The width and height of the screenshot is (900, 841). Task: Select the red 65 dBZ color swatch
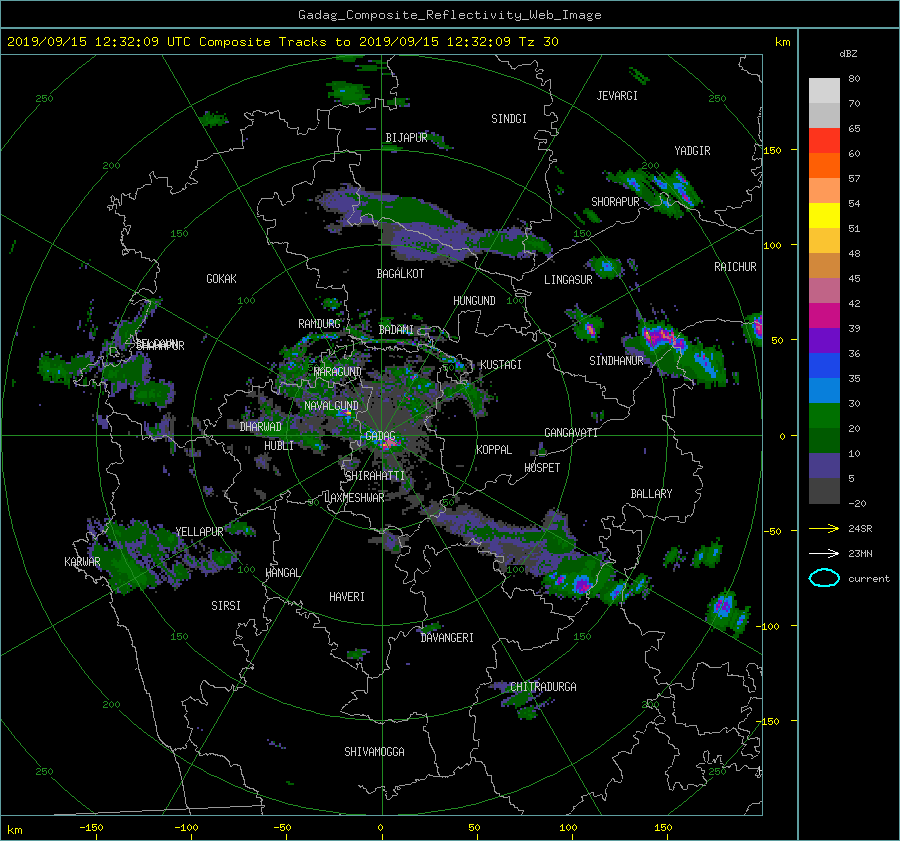[x=824, y=141]
